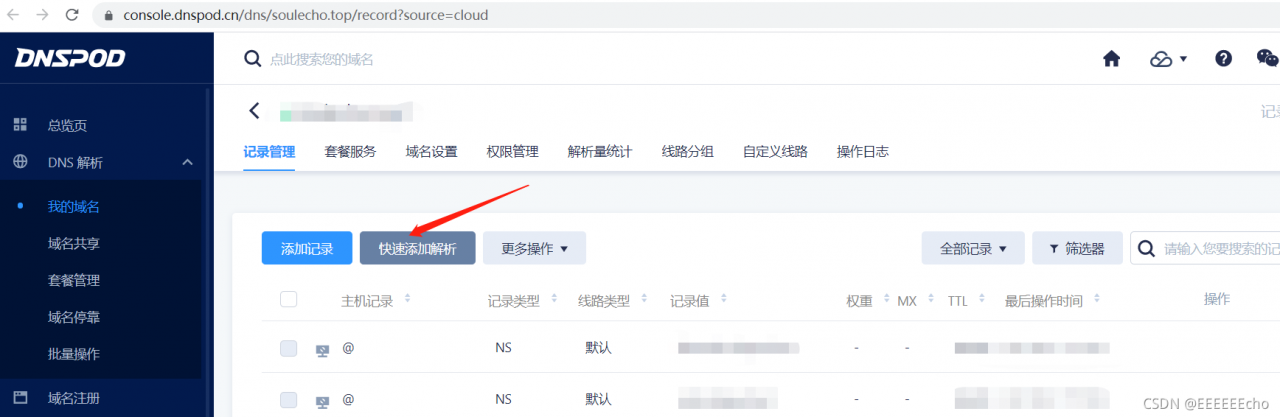Click the MX column header
1280x417 pixels.
tap(907, 300)
